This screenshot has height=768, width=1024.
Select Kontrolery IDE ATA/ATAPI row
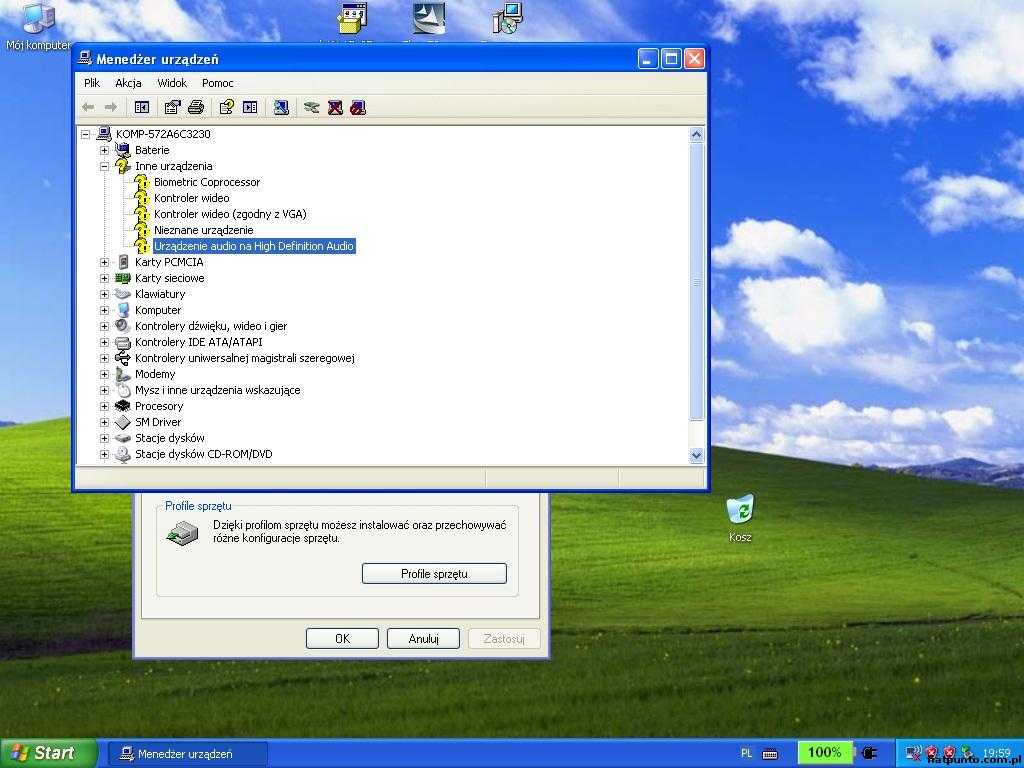click(x=199, y=342)
